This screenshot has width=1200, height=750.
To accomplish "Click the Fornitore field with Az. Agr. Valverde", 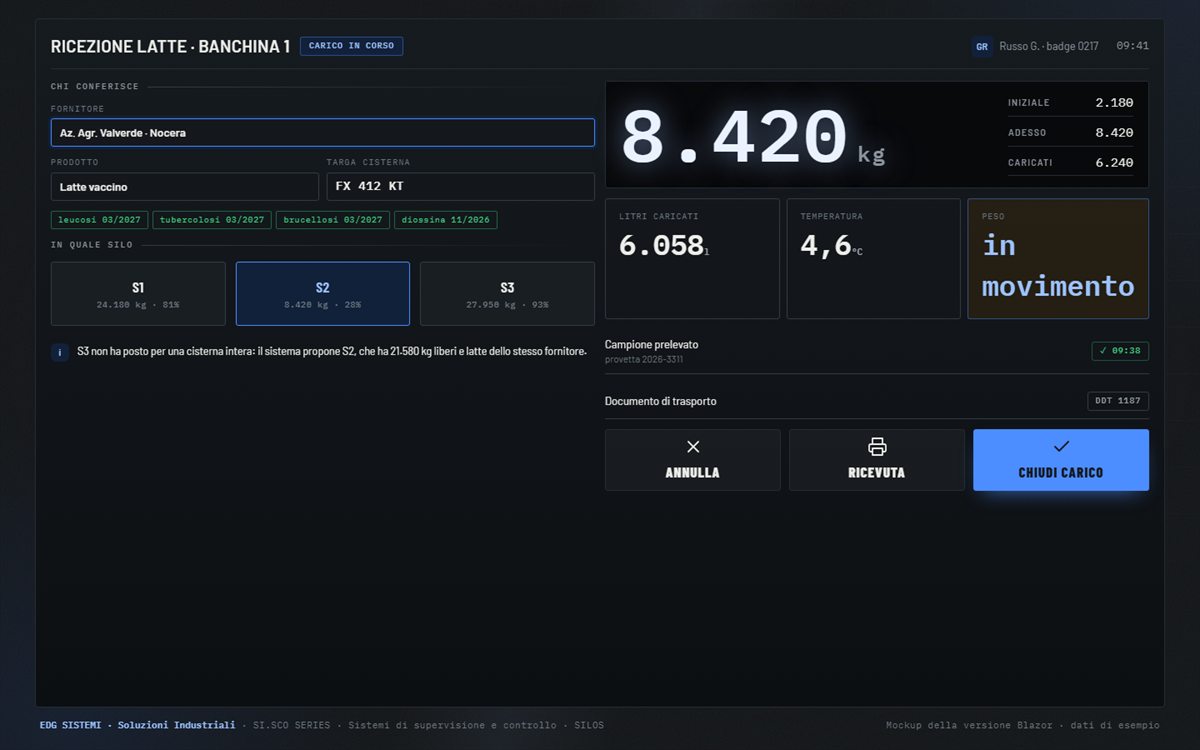I will (x=323, y=133).
